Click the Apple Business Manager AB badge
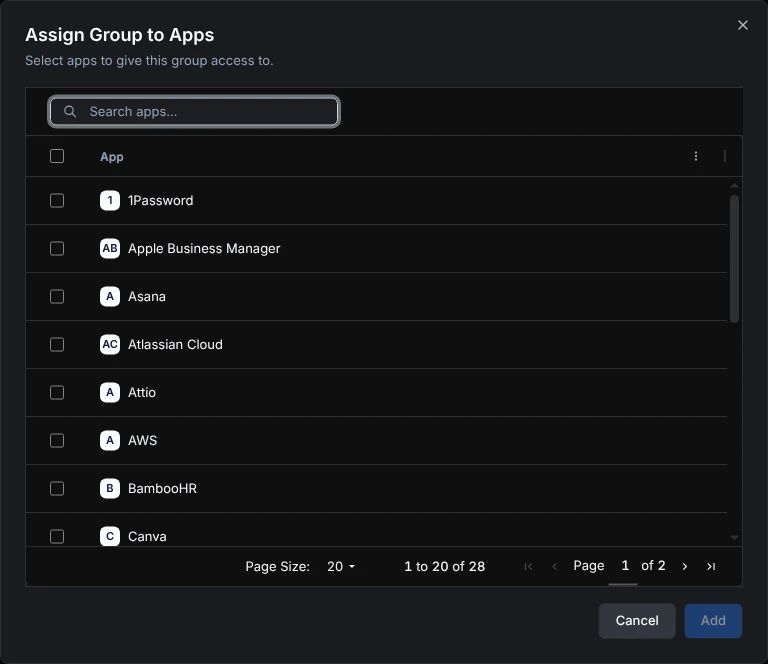 (x=110, y=248)
